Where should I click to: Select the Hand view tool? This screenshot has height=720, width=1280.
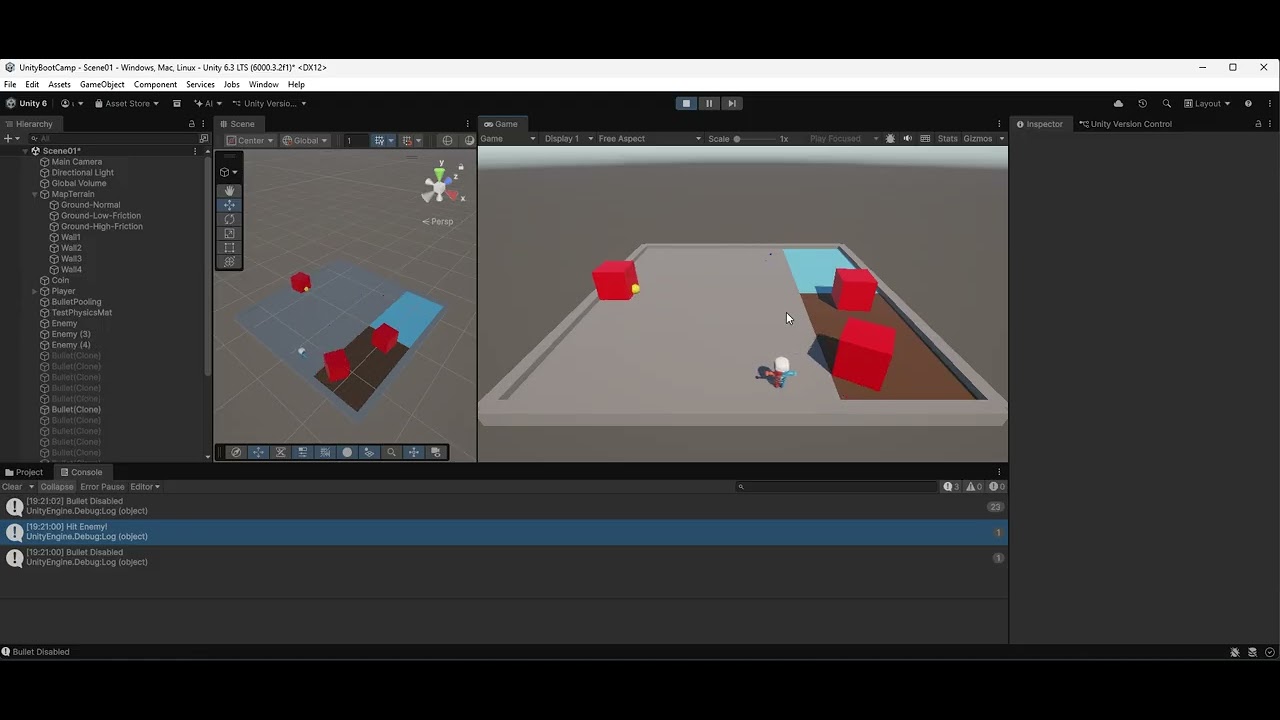[x=229, y=190]
